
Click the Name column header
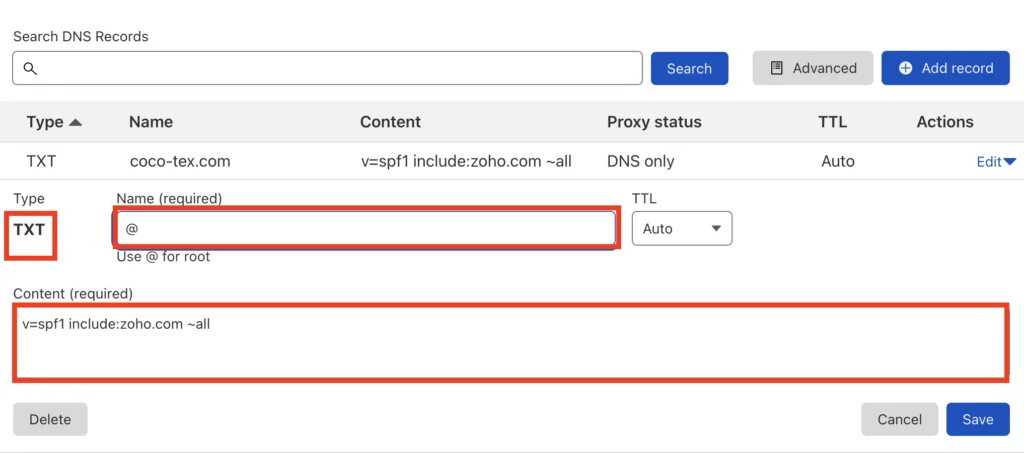point(151,122)
